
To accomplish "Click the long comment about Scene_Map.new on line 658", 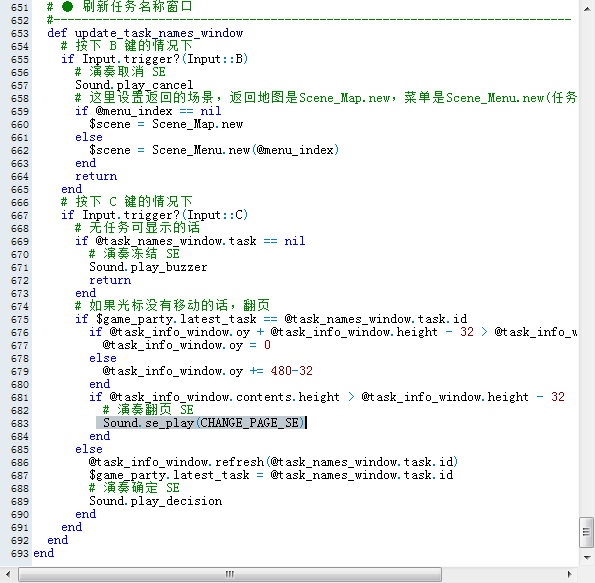I will (x=326, y=98).
